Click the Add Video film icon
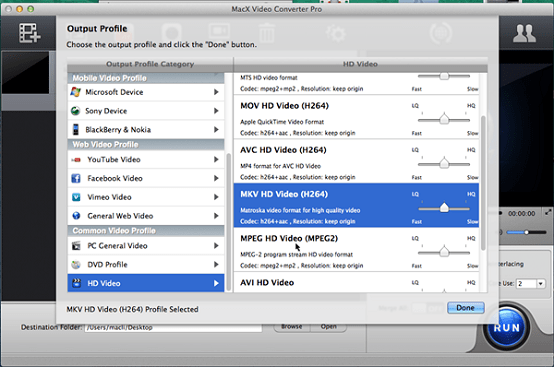The image size is (554, 367). pyautogui.click(x=30, y=33)
